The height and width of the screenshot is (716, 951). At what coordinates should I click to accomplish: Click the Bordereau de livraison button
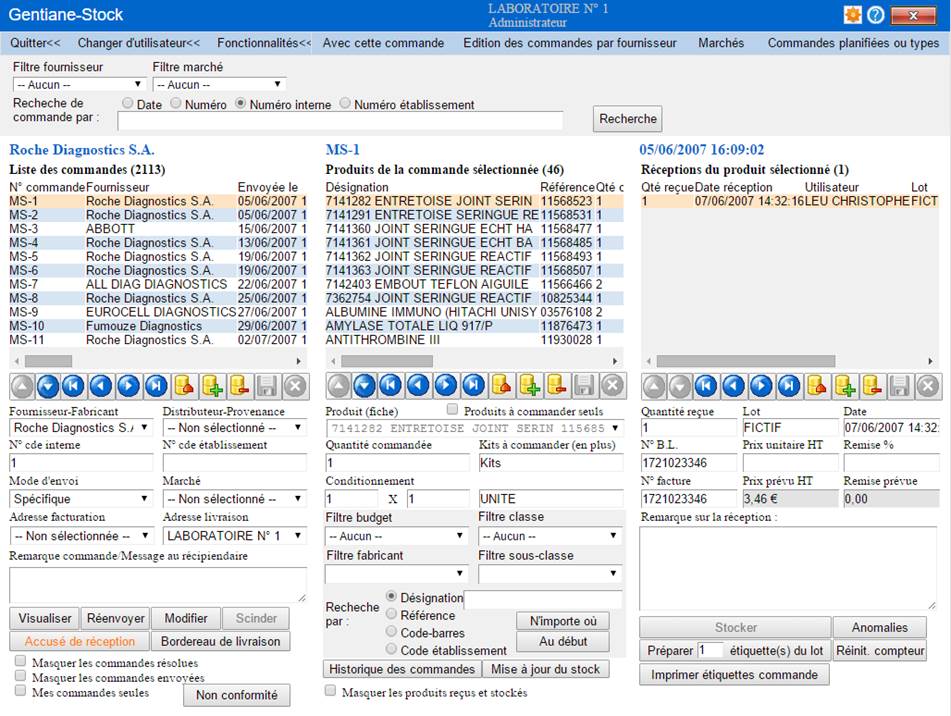pos(221,641)
